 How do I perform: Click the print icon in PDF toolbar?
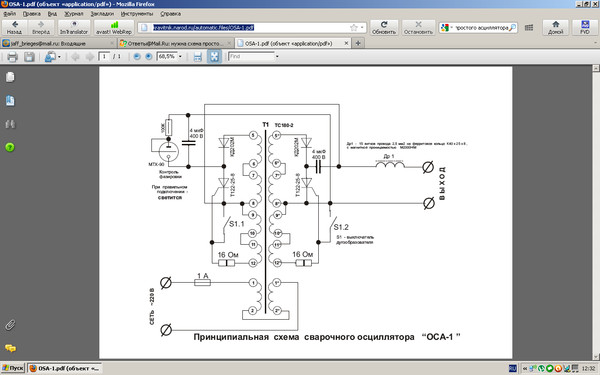point(12,57)
